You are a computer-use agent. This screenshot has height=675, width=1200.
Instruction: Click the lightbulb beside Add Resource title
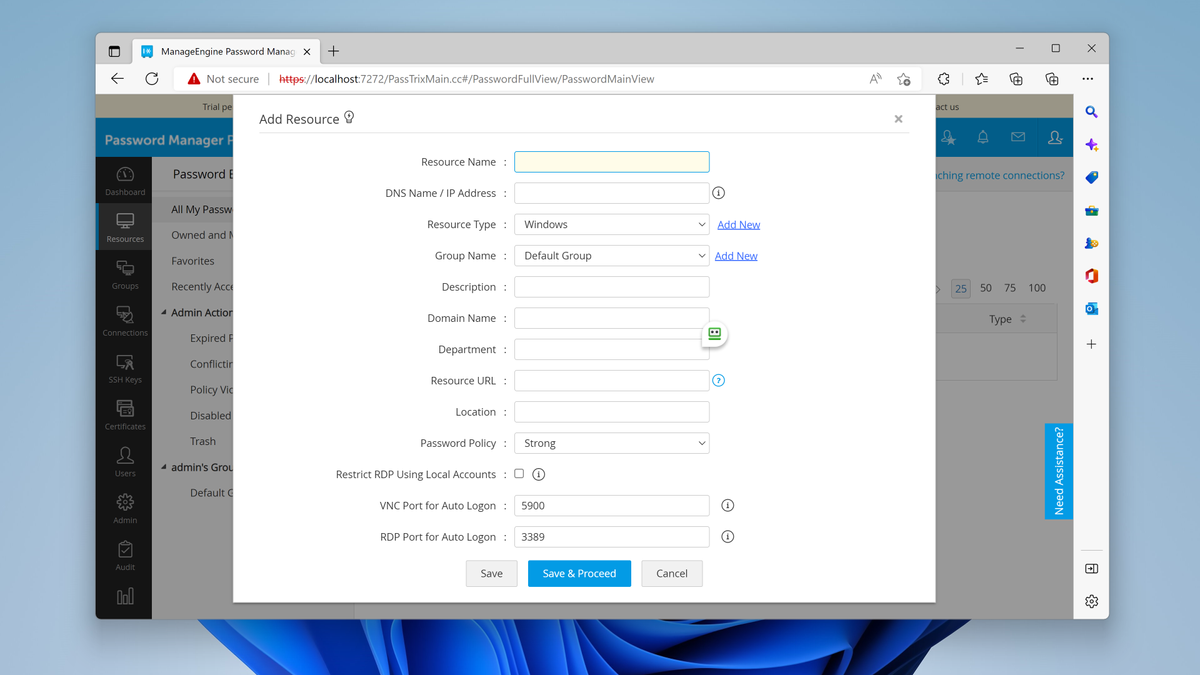[349, 117]
